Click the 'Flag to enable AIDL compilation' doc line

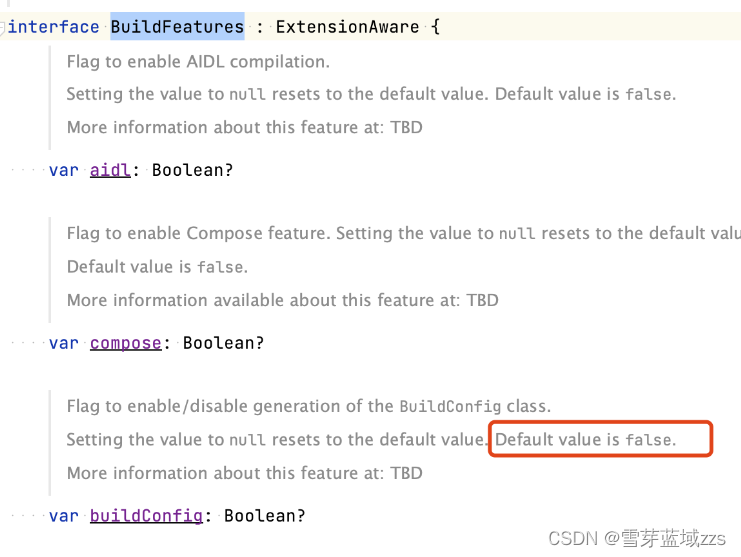pos(198,62)
